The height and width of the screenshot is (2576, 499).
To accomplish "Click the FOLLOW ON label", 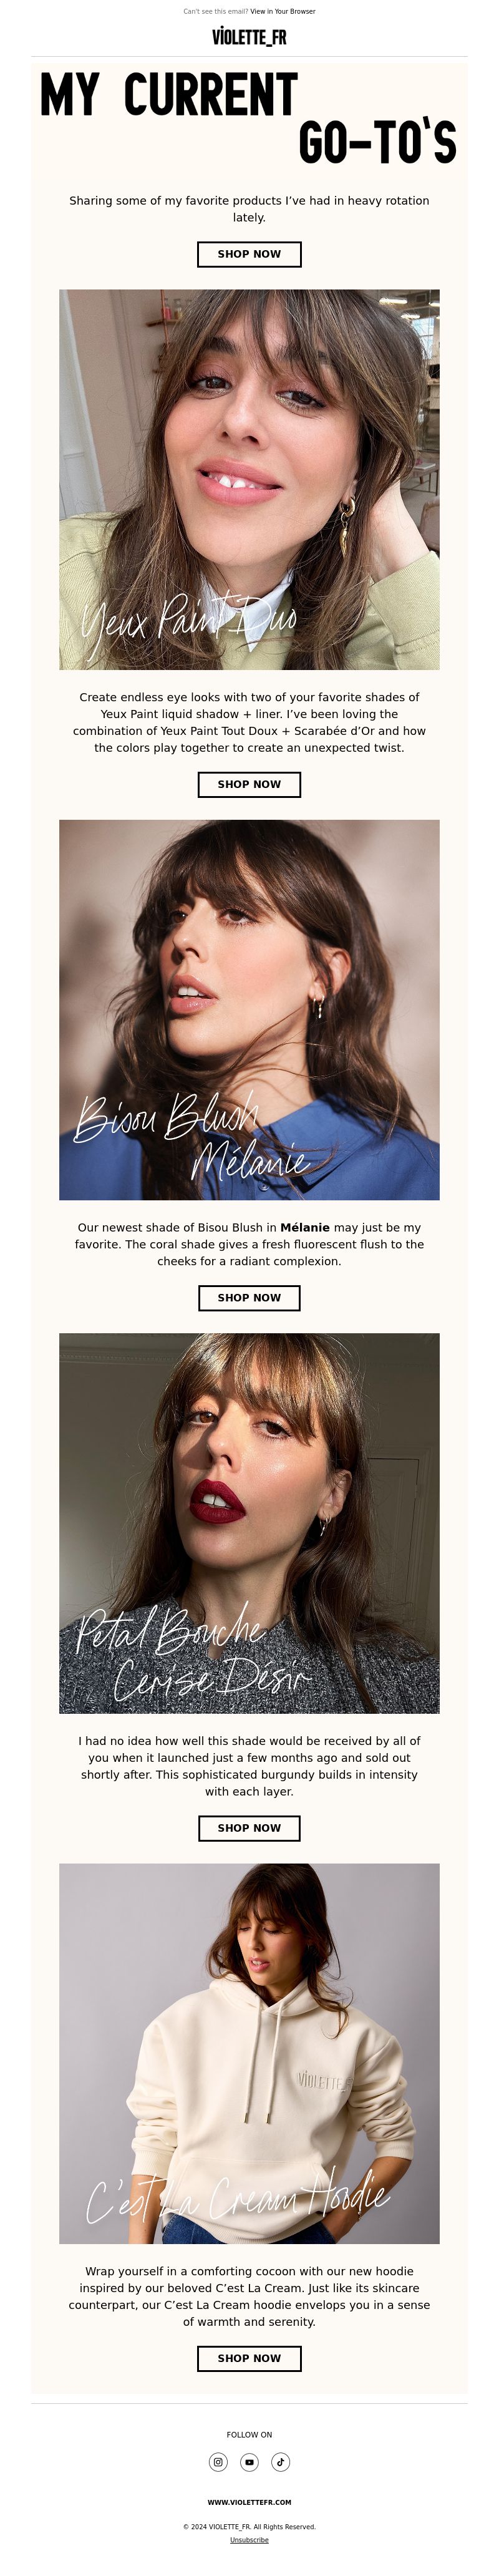I will pos(249,2434).
